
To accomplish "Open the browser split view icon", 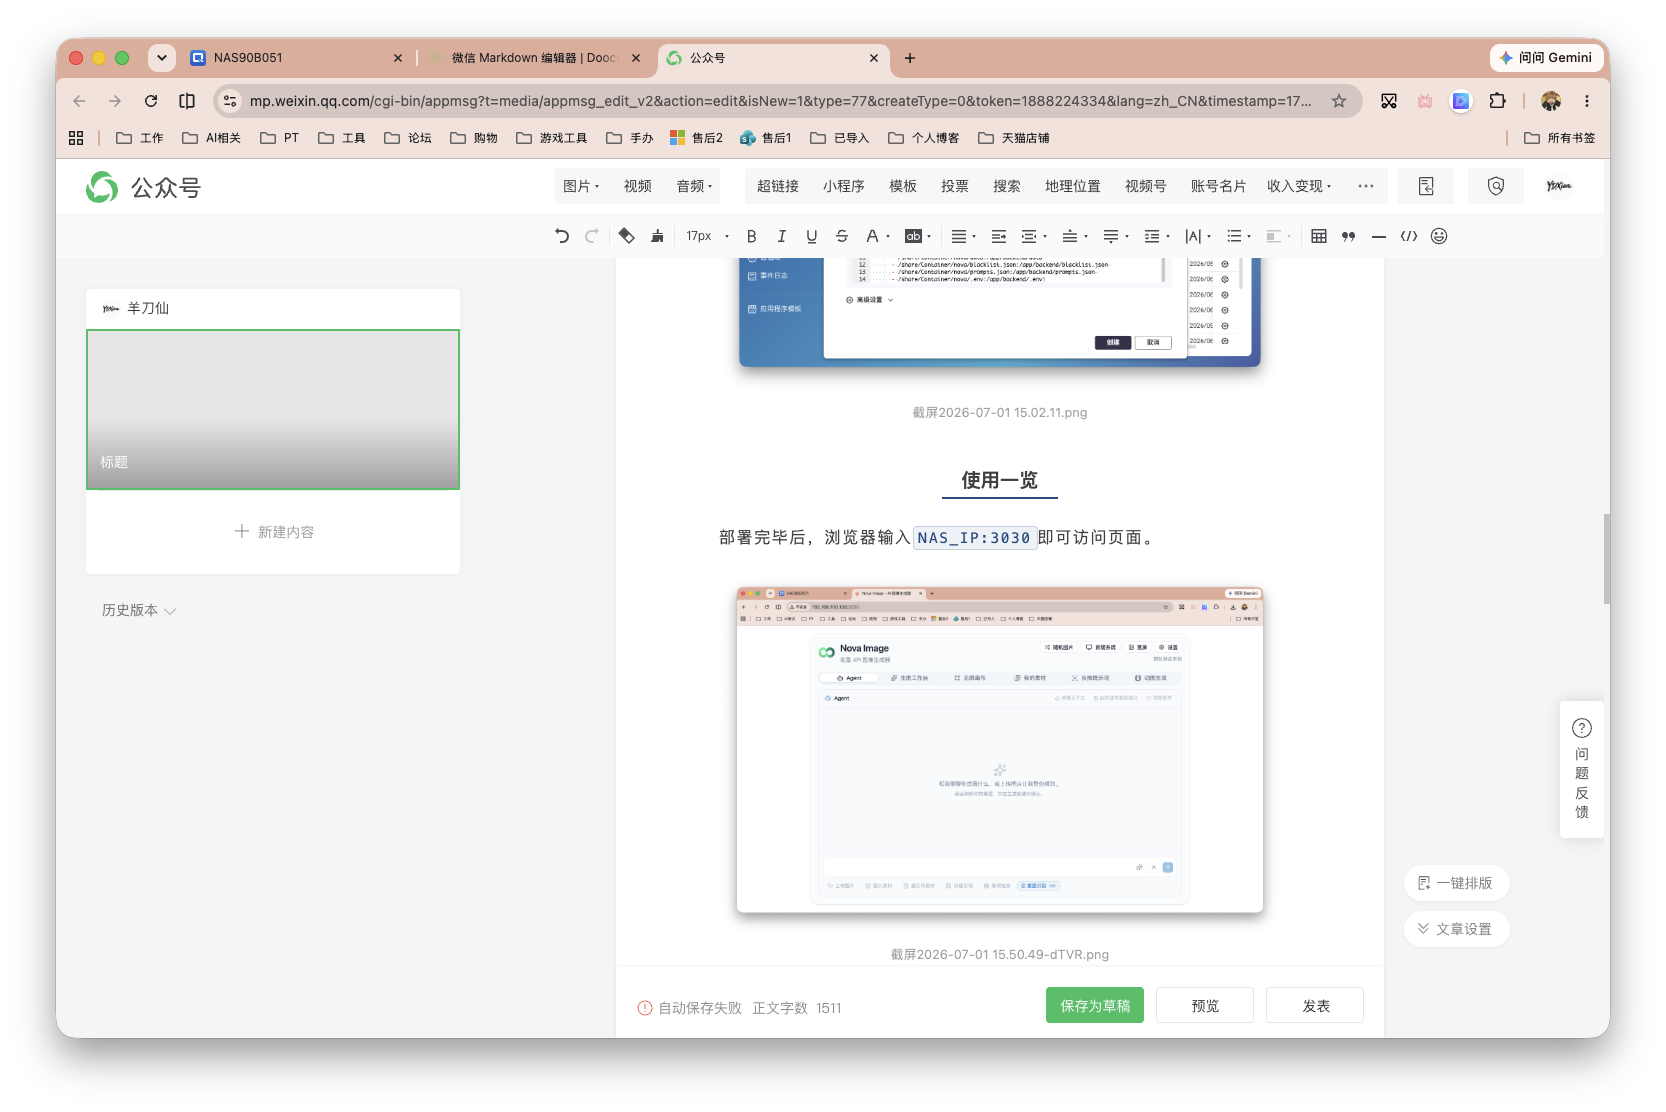I will tap(187, 101).
